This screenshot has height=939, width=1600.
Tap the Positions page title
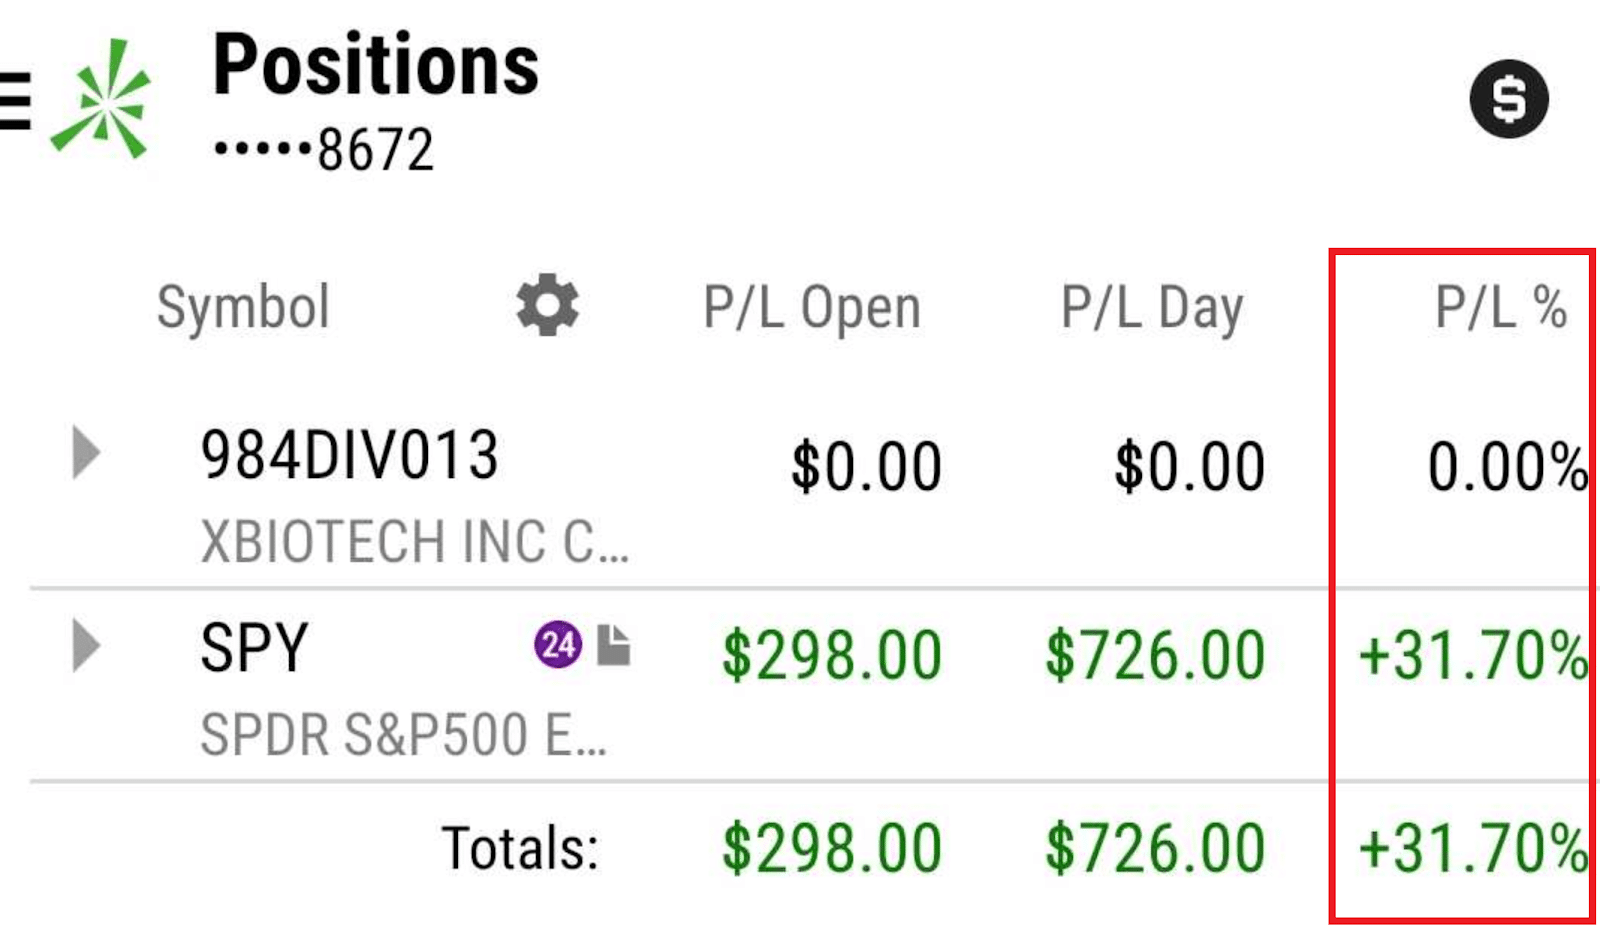(376, 65)
